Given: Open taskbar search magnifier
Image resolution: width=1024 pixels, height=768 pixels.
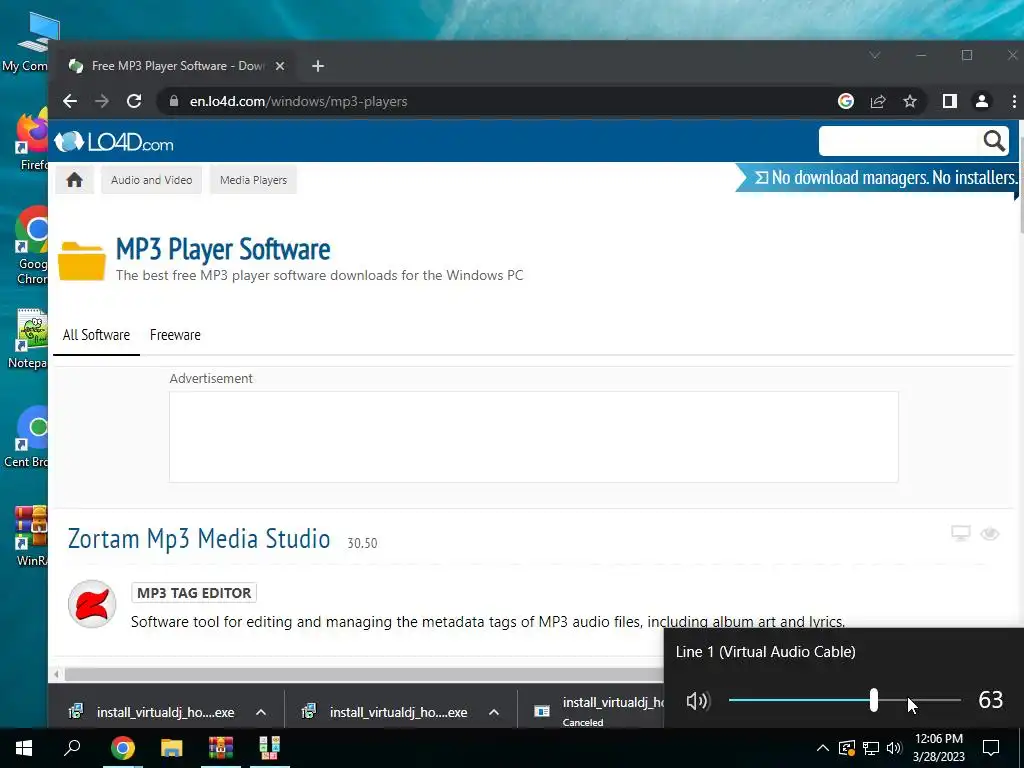Looking at the screenshot, I should pos(72,748).
